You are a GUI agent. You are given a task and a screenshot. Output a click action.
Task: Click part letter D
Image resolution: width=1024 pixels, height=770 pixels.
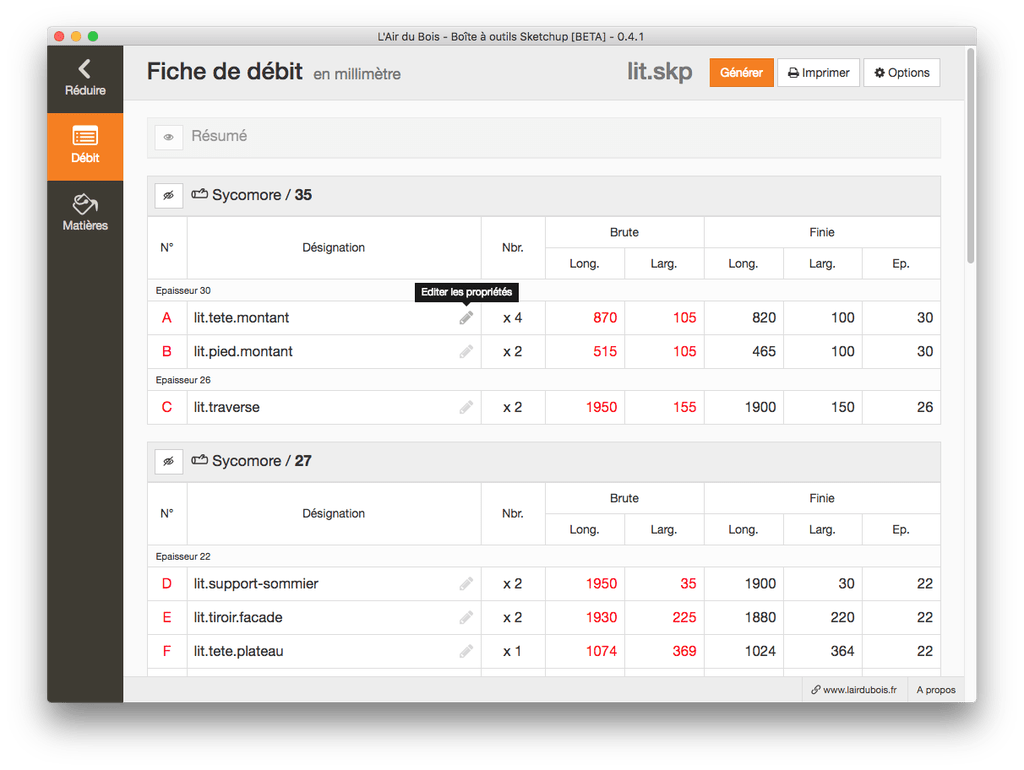[x=167, y=584]
